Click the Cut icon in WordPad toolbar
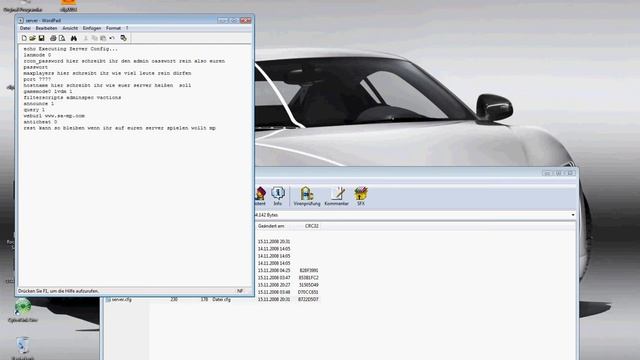Viewport: 640px width, 360px height. [86, 38]
